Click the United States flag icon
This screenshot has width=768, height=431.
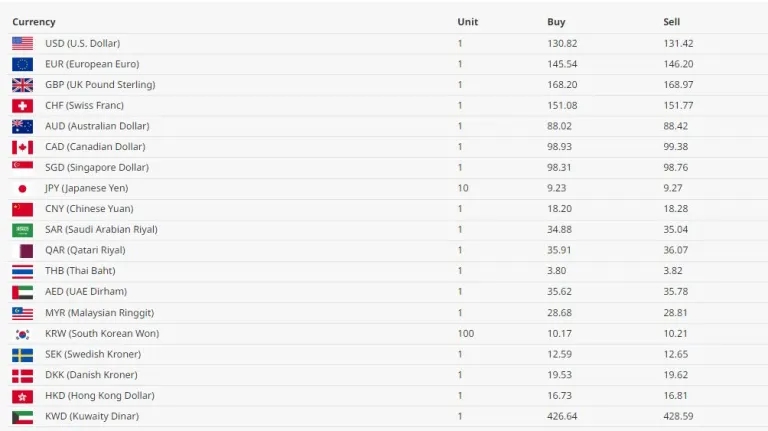(x=22, y=43)
